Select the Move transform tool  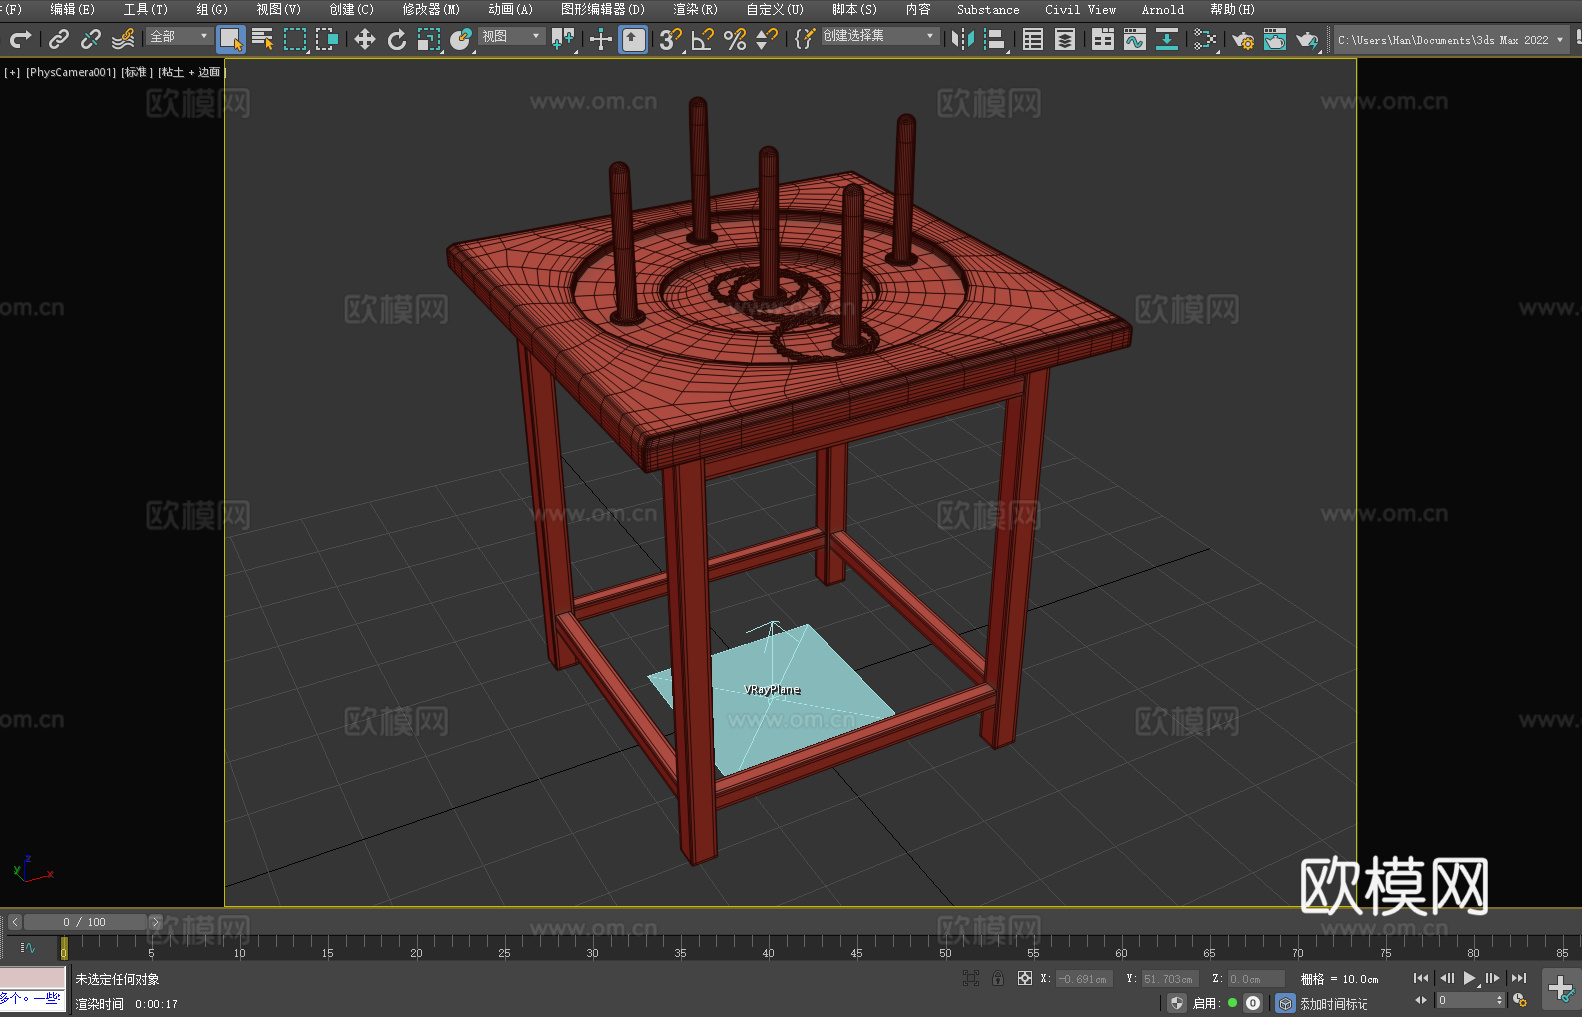[365, 40]
